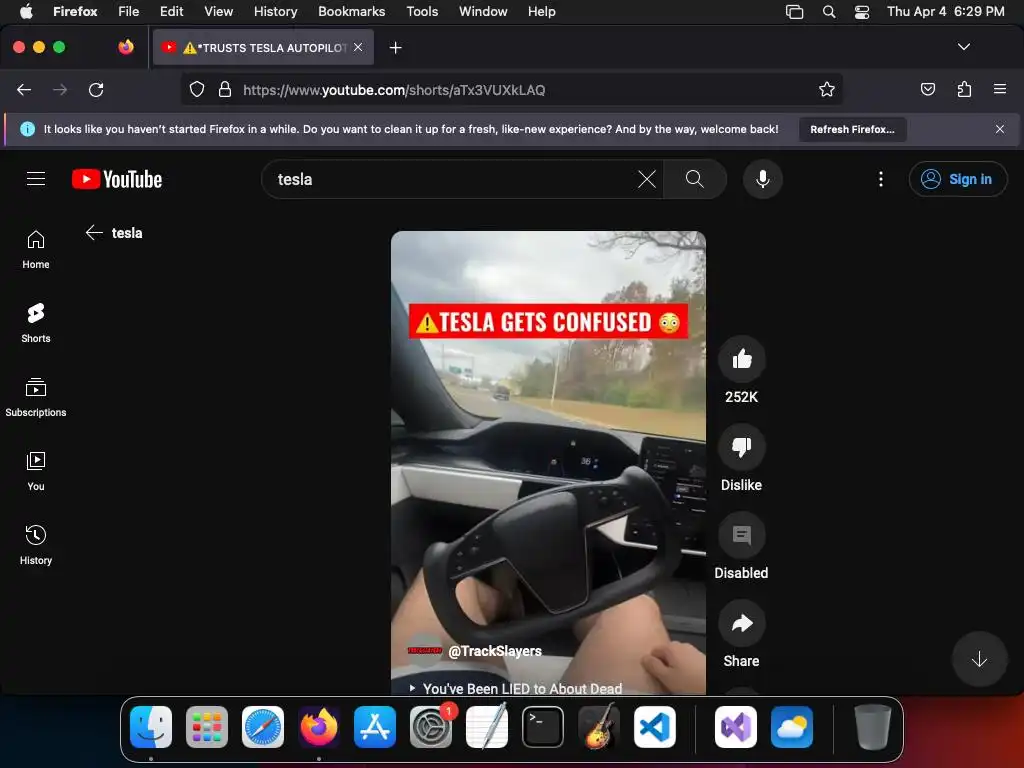The height and width of the screenshot is (768, 1024).
Task: Open the Bookmarks menu
Action: tap(351, 11)
